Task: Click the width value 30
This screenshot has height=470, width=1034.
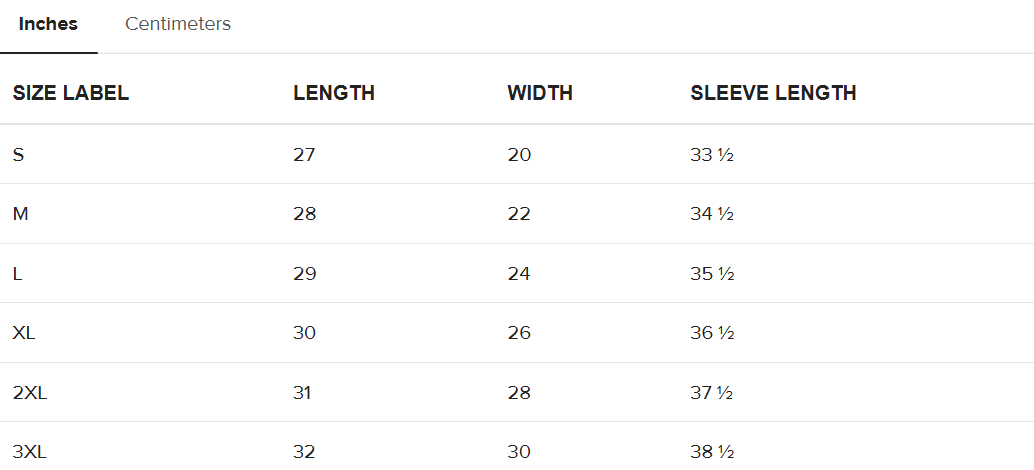Action: tap(519, 452)
